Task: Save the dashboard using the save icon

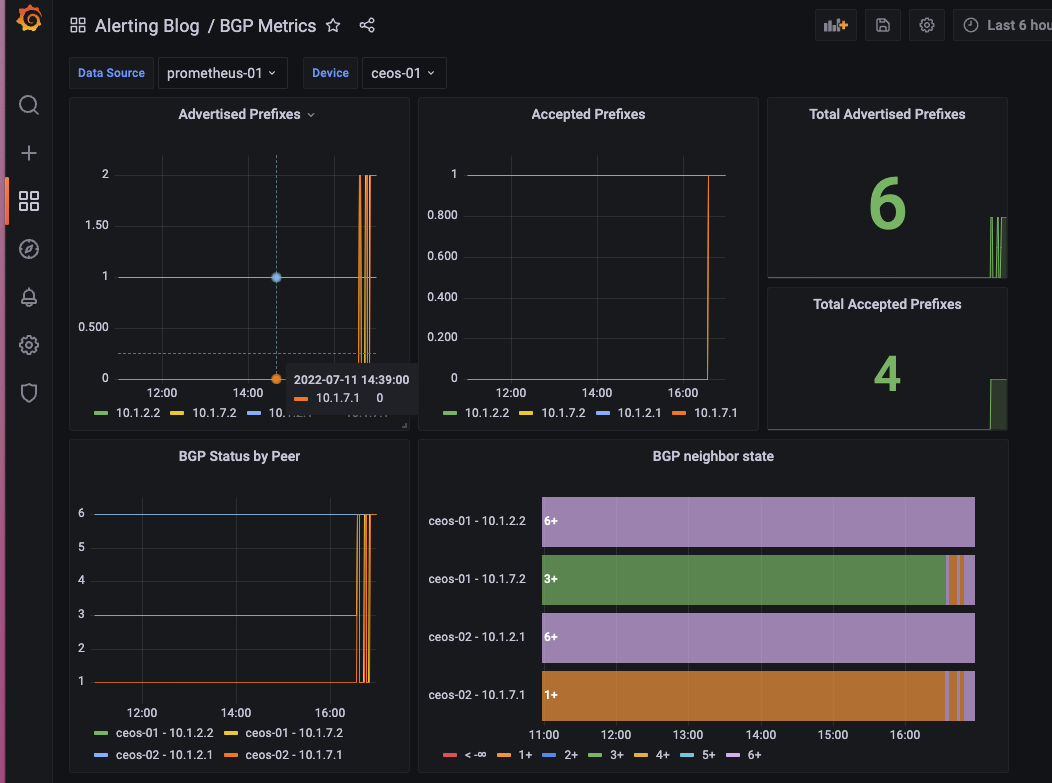Action: coord(882,25)
